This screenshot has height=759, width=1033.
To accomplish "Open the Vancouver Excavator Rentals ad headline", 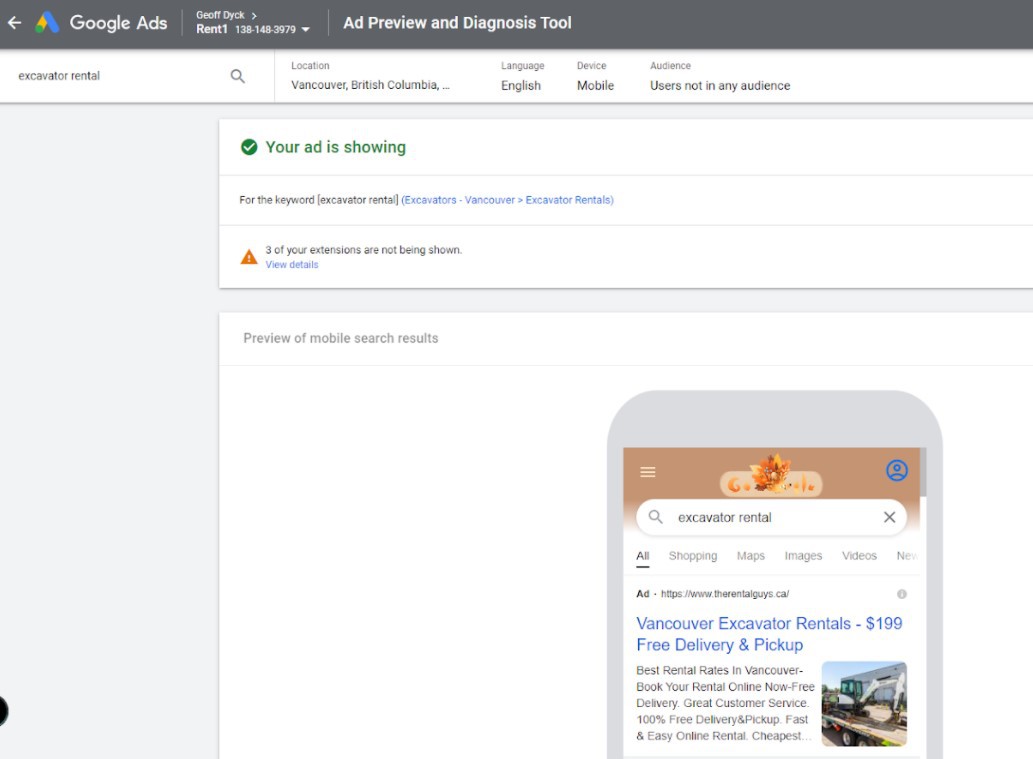I will click(769, 634).
